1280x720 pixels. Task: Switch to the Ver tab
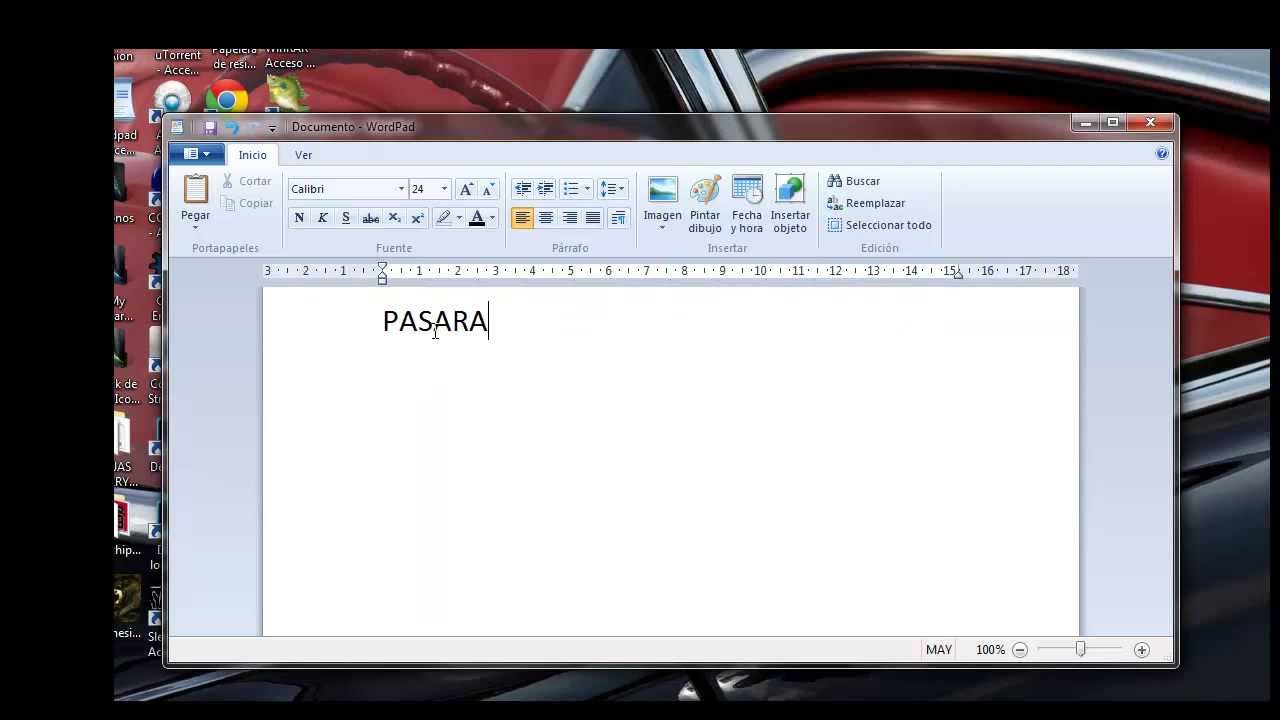point(303,155)
